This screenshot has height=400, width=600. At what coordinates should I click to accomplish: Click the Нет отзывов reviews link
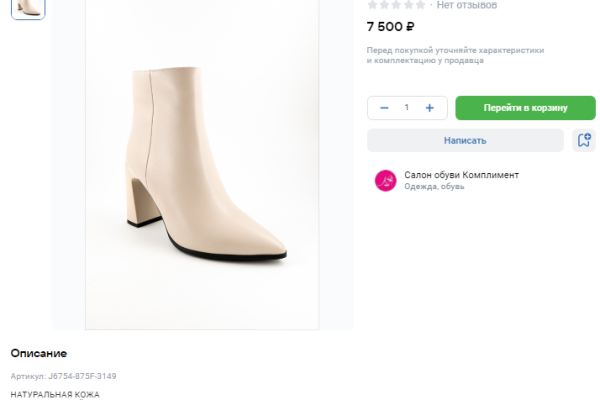[467, 5]
